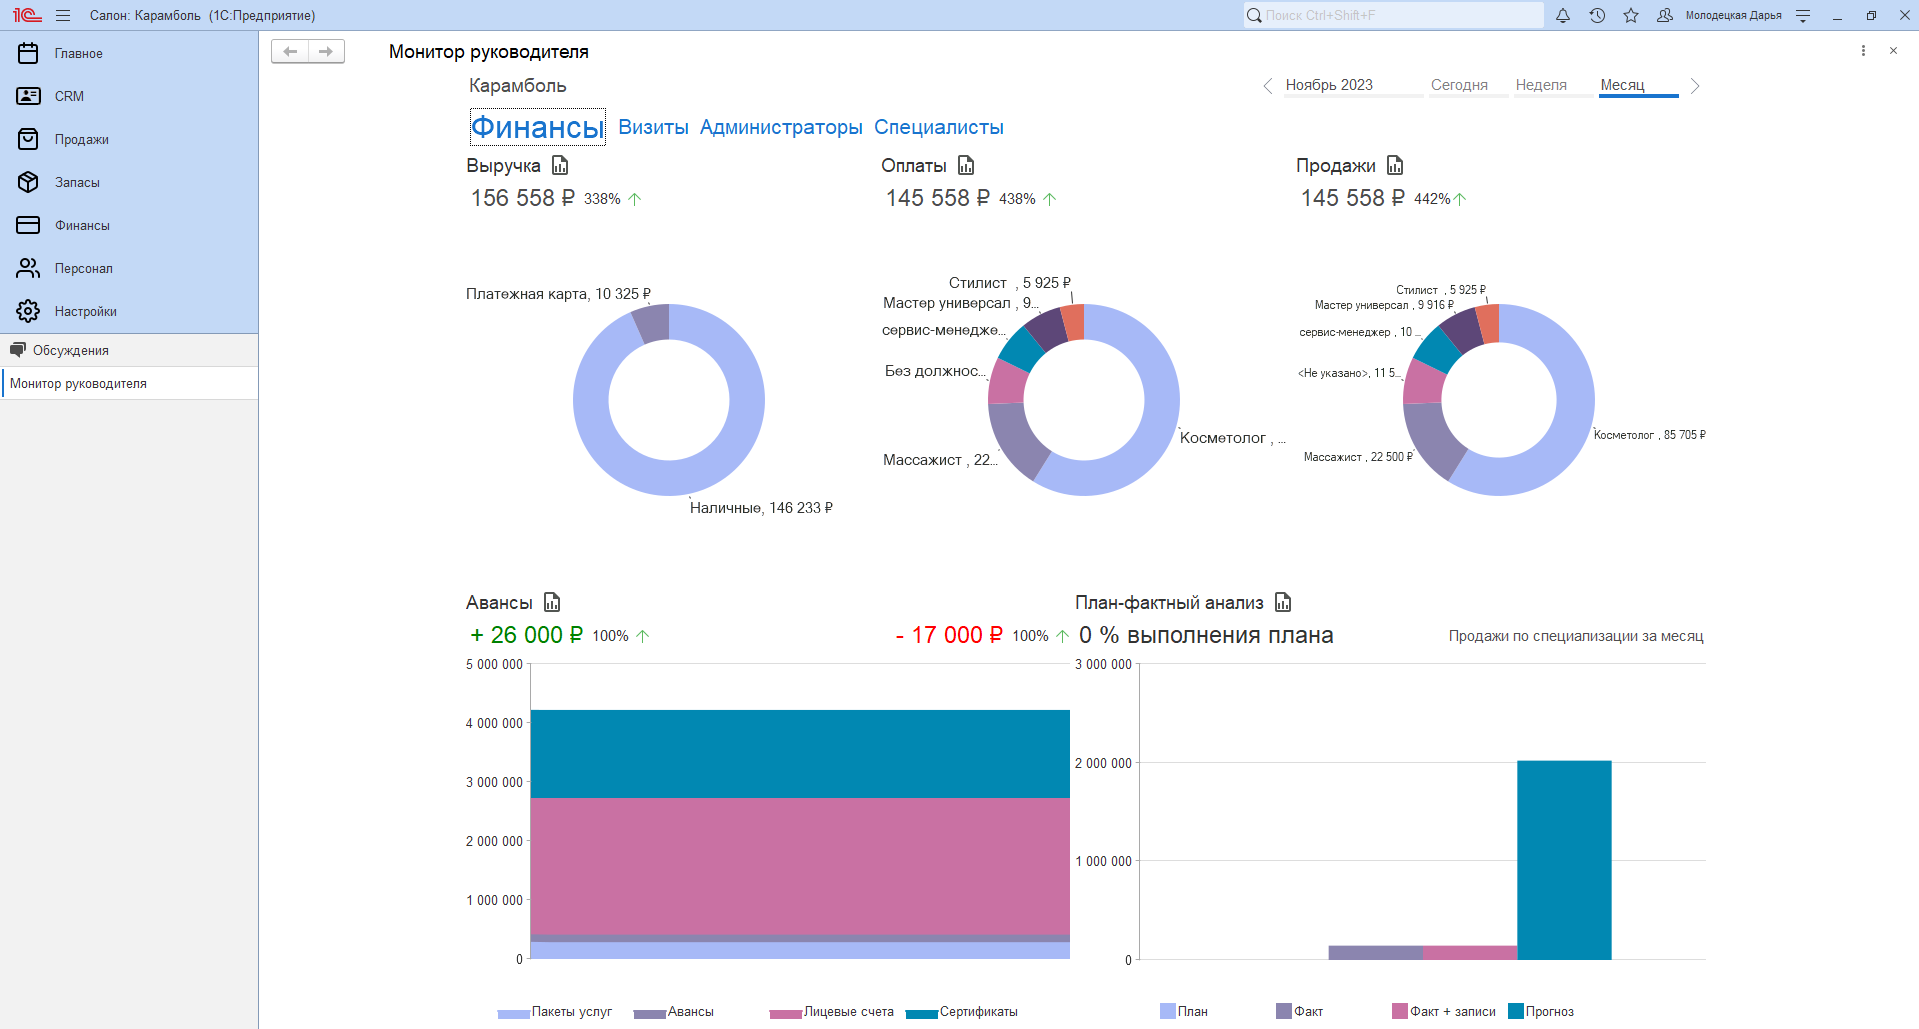Image resolution: width=1919 pixels, height=1029 pixels.
Task: Open the notifications bell icon
Action: point(1563,16)
